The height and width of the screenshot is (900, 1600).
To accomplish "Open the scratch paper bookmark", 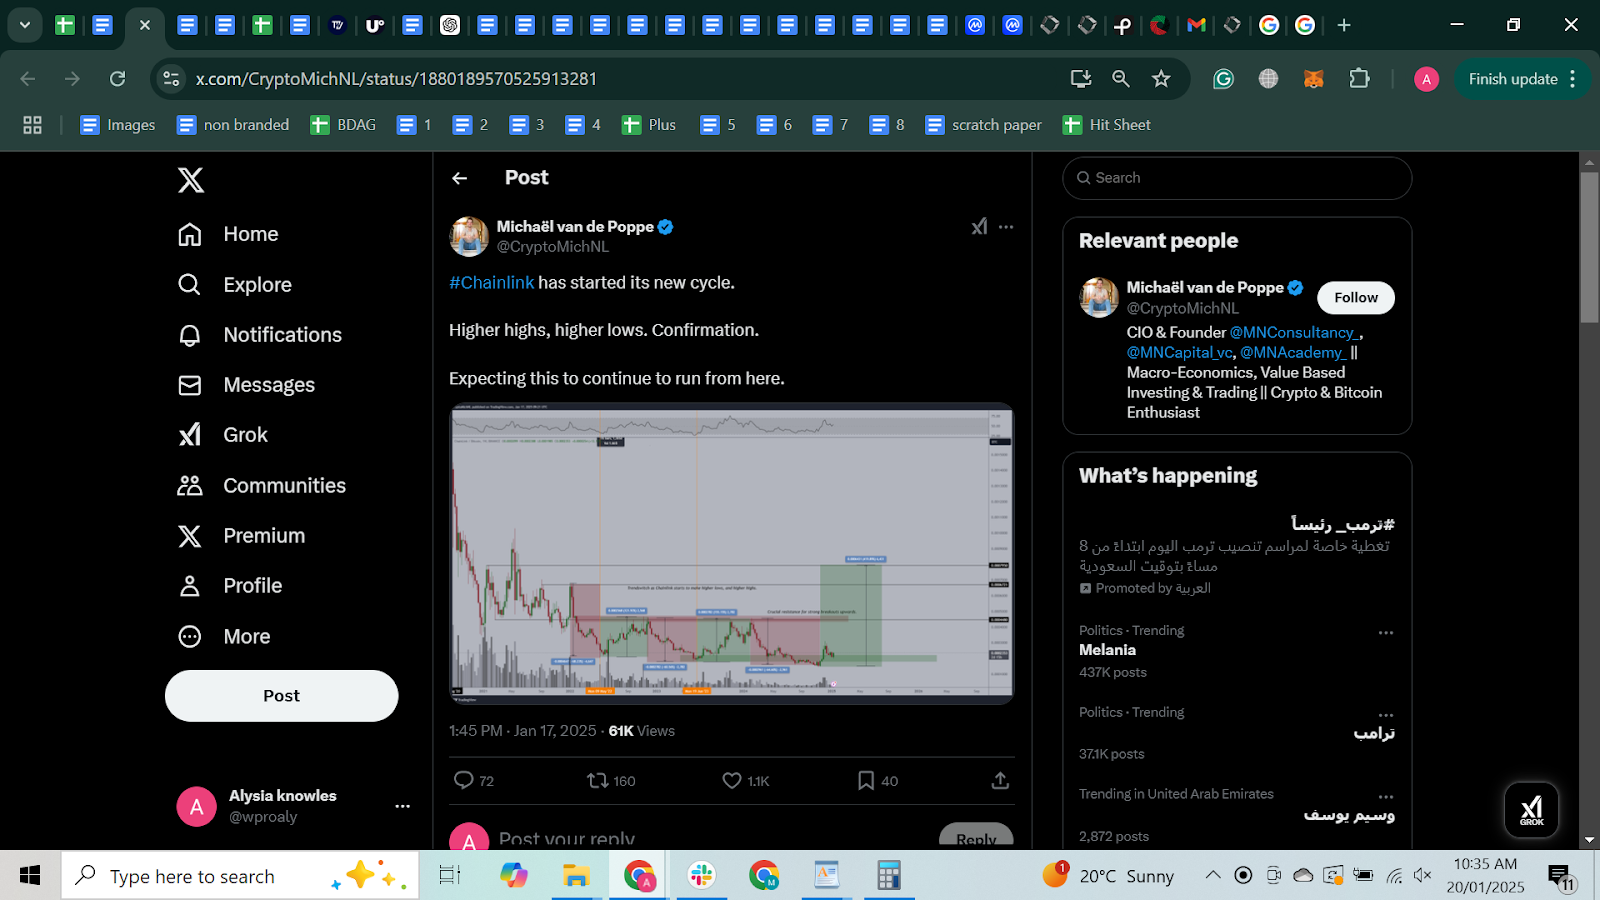I will pos(983,125).
